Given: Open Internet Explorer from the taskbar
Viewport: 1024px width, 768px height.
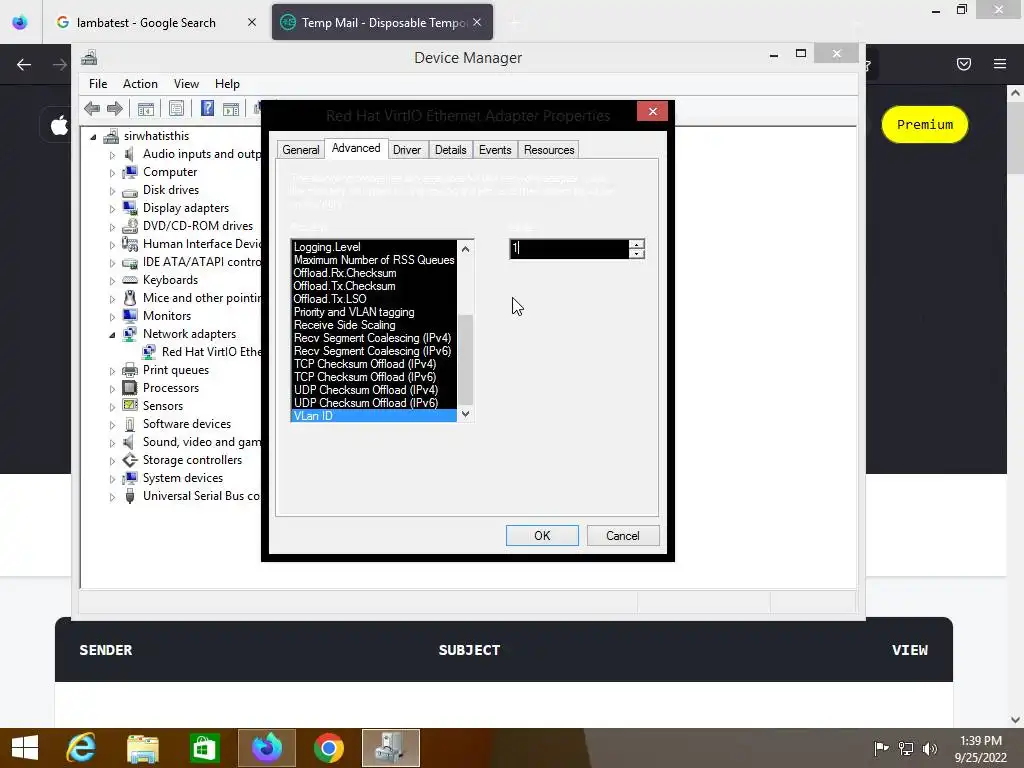Looking at the screenshot, I should (x=81, y=748).
